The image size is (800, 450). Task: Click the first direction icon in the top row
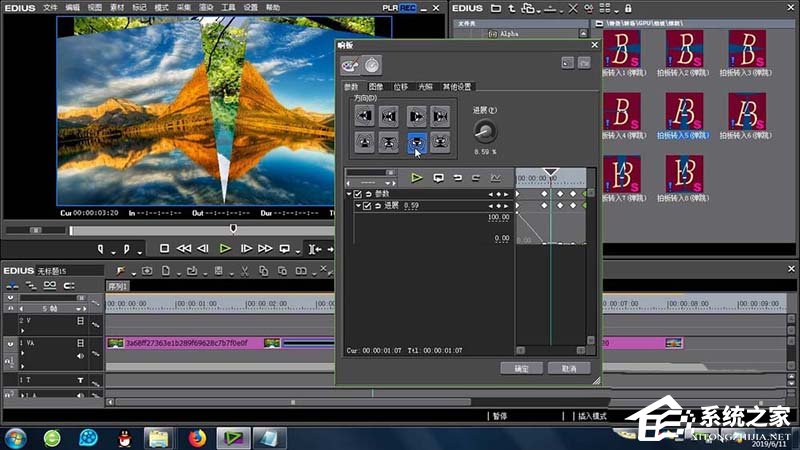click(364, 116)
